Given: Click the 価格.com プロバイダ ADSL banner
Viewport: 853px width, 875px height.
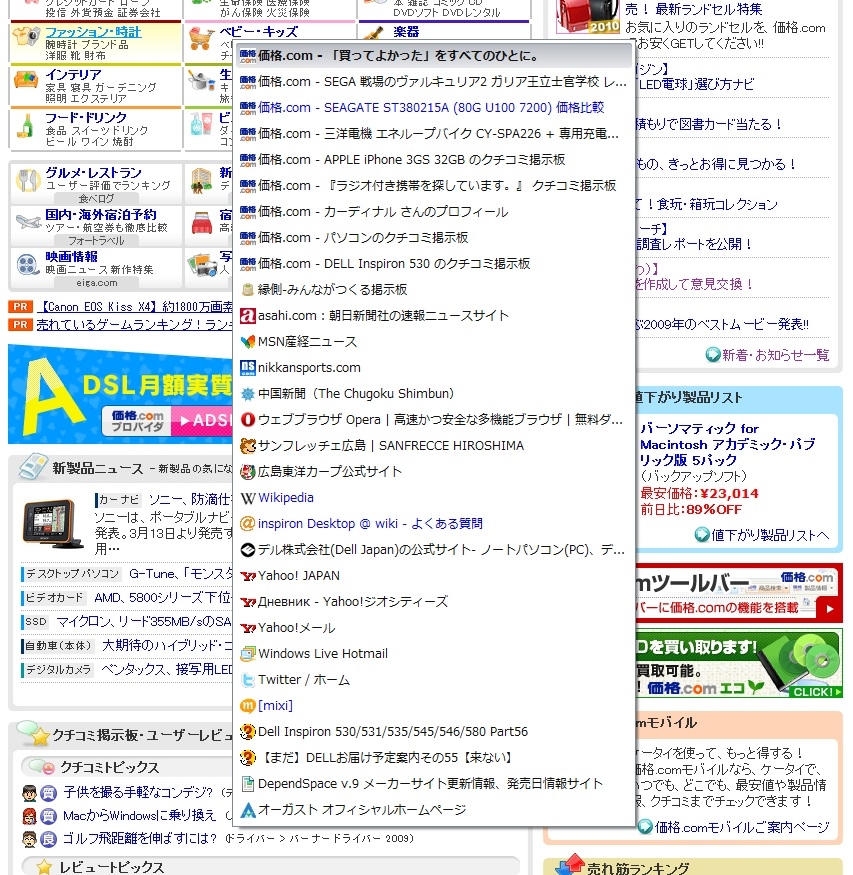Looking at the screenshot, I should [x=120, y=394].
